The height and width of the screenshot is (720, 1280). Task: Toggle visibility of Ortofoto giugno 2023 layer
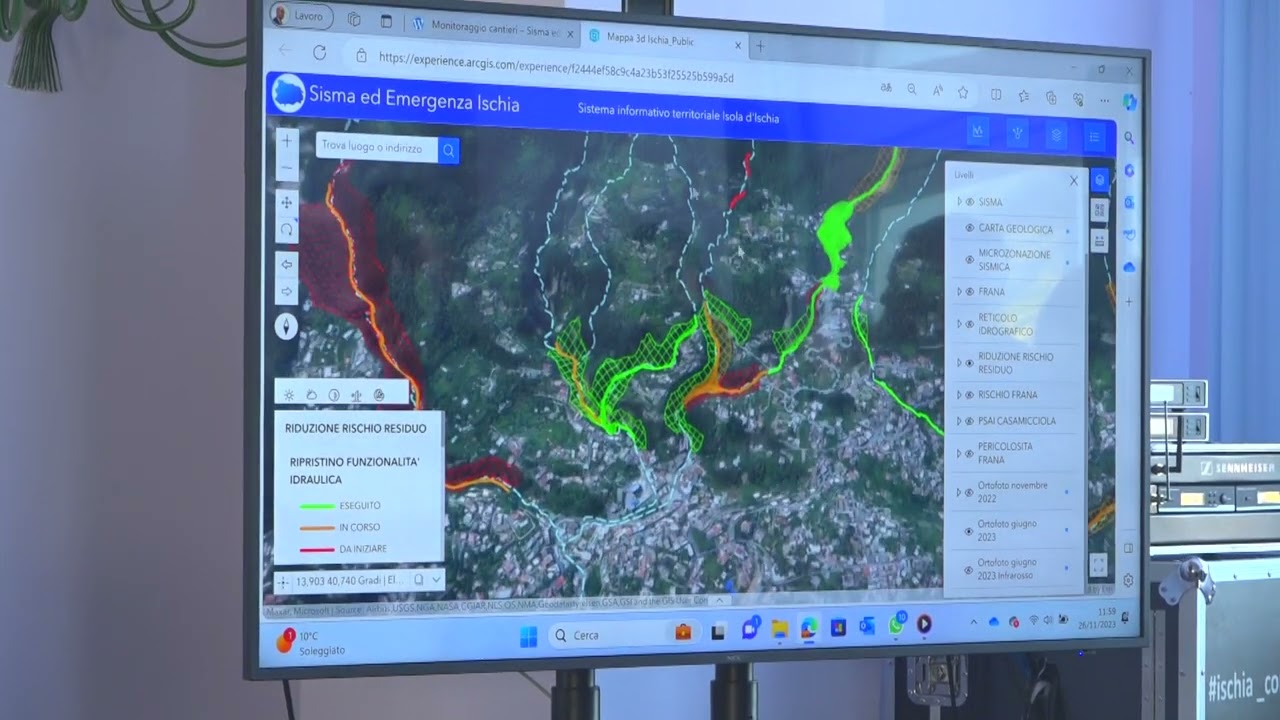[x=969, y=531]
